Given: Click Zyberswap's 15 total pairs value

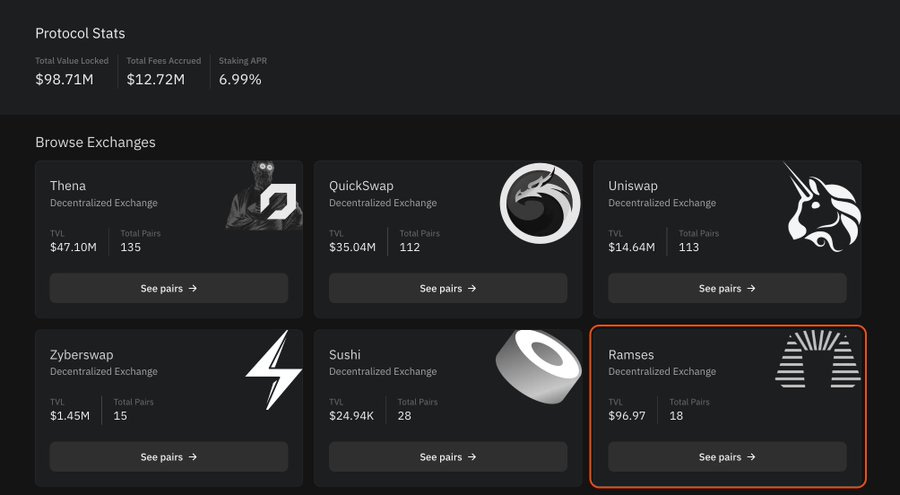Looking at the screenshot, I should (120, 416).
